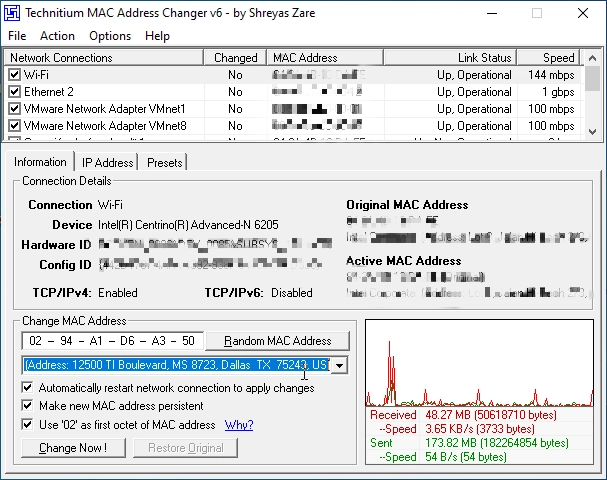Click the 1 gbps speed cell
Screen dimensions: 607x480
point(558,92)
